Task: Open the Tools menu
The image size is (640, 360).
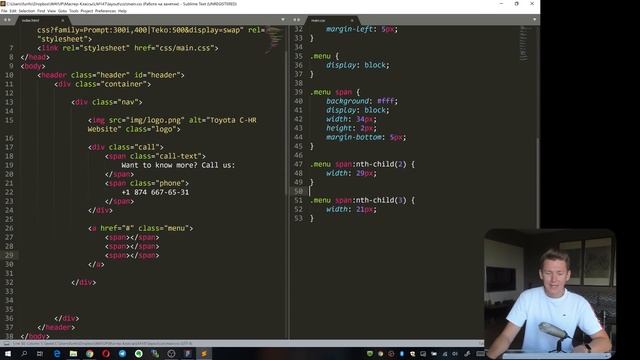Action: (74, 11)
